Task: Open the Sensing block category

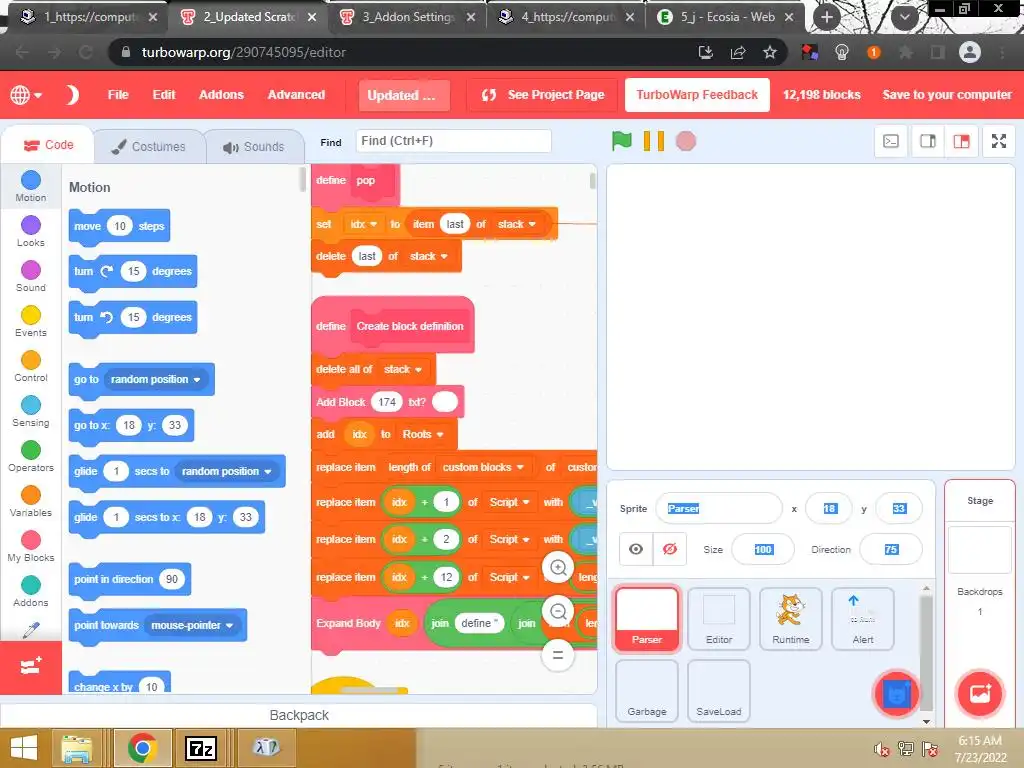Action: tap(31, 411)
